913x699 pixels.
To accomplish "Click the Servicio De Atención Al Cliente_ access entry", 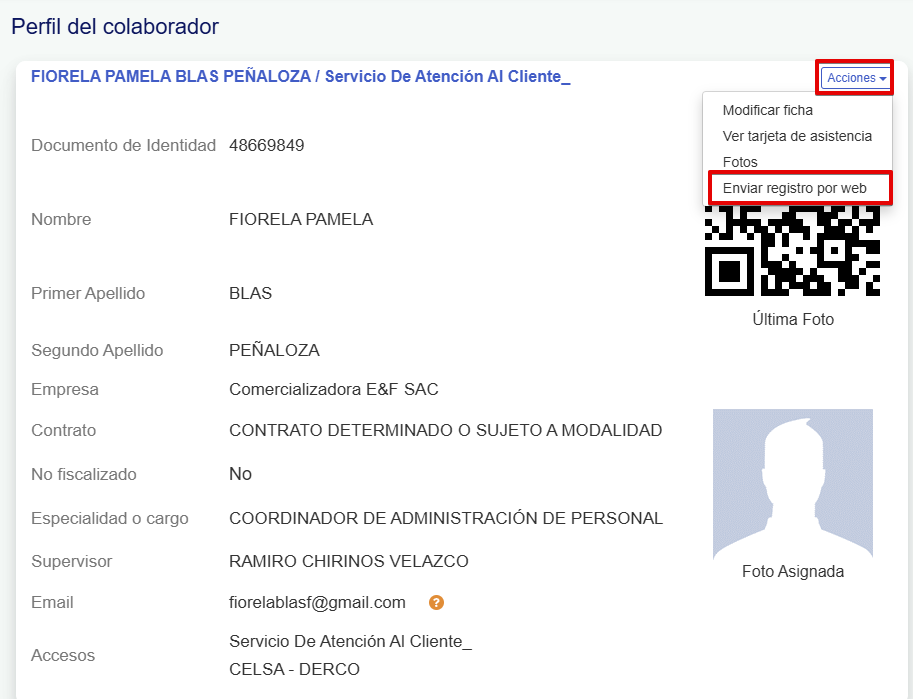I will point(351,641).
